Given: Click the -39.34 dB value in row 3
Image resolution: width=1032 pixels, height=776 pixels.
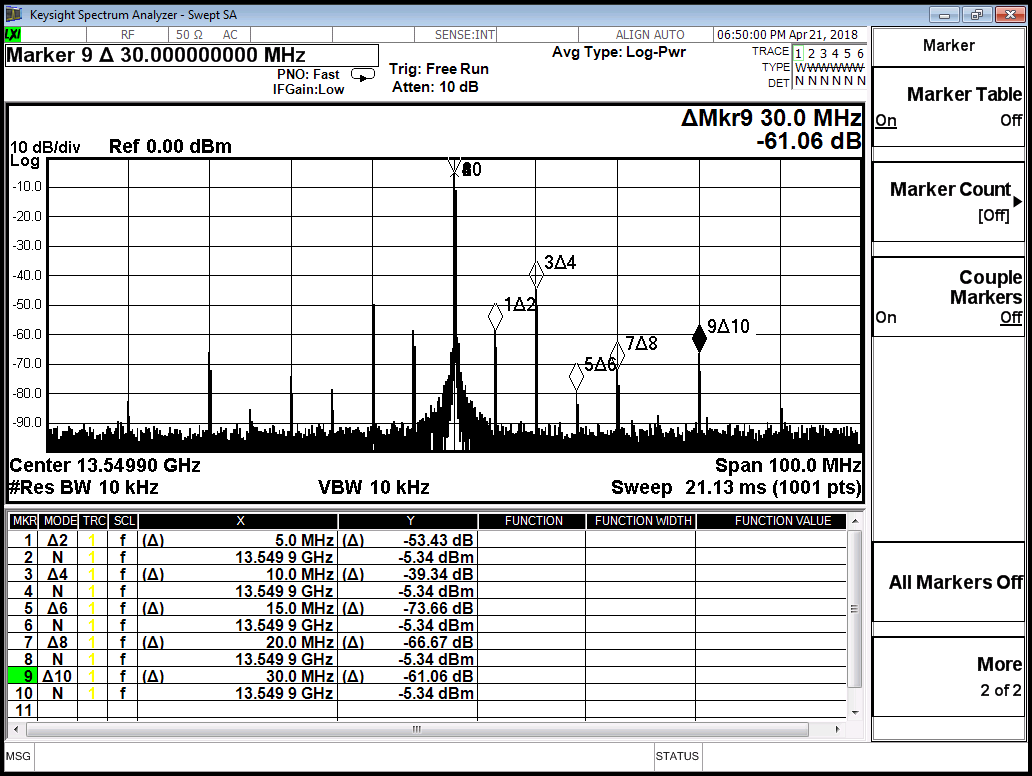Looking at the screenshot, I should [438, 574].
